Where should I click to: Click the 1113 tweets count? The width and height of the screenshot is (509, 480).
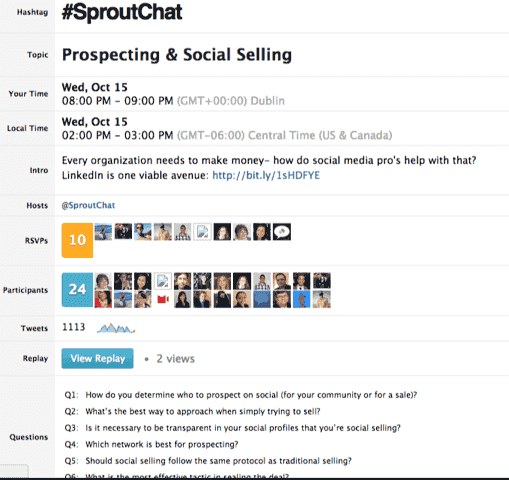point(74,327)
